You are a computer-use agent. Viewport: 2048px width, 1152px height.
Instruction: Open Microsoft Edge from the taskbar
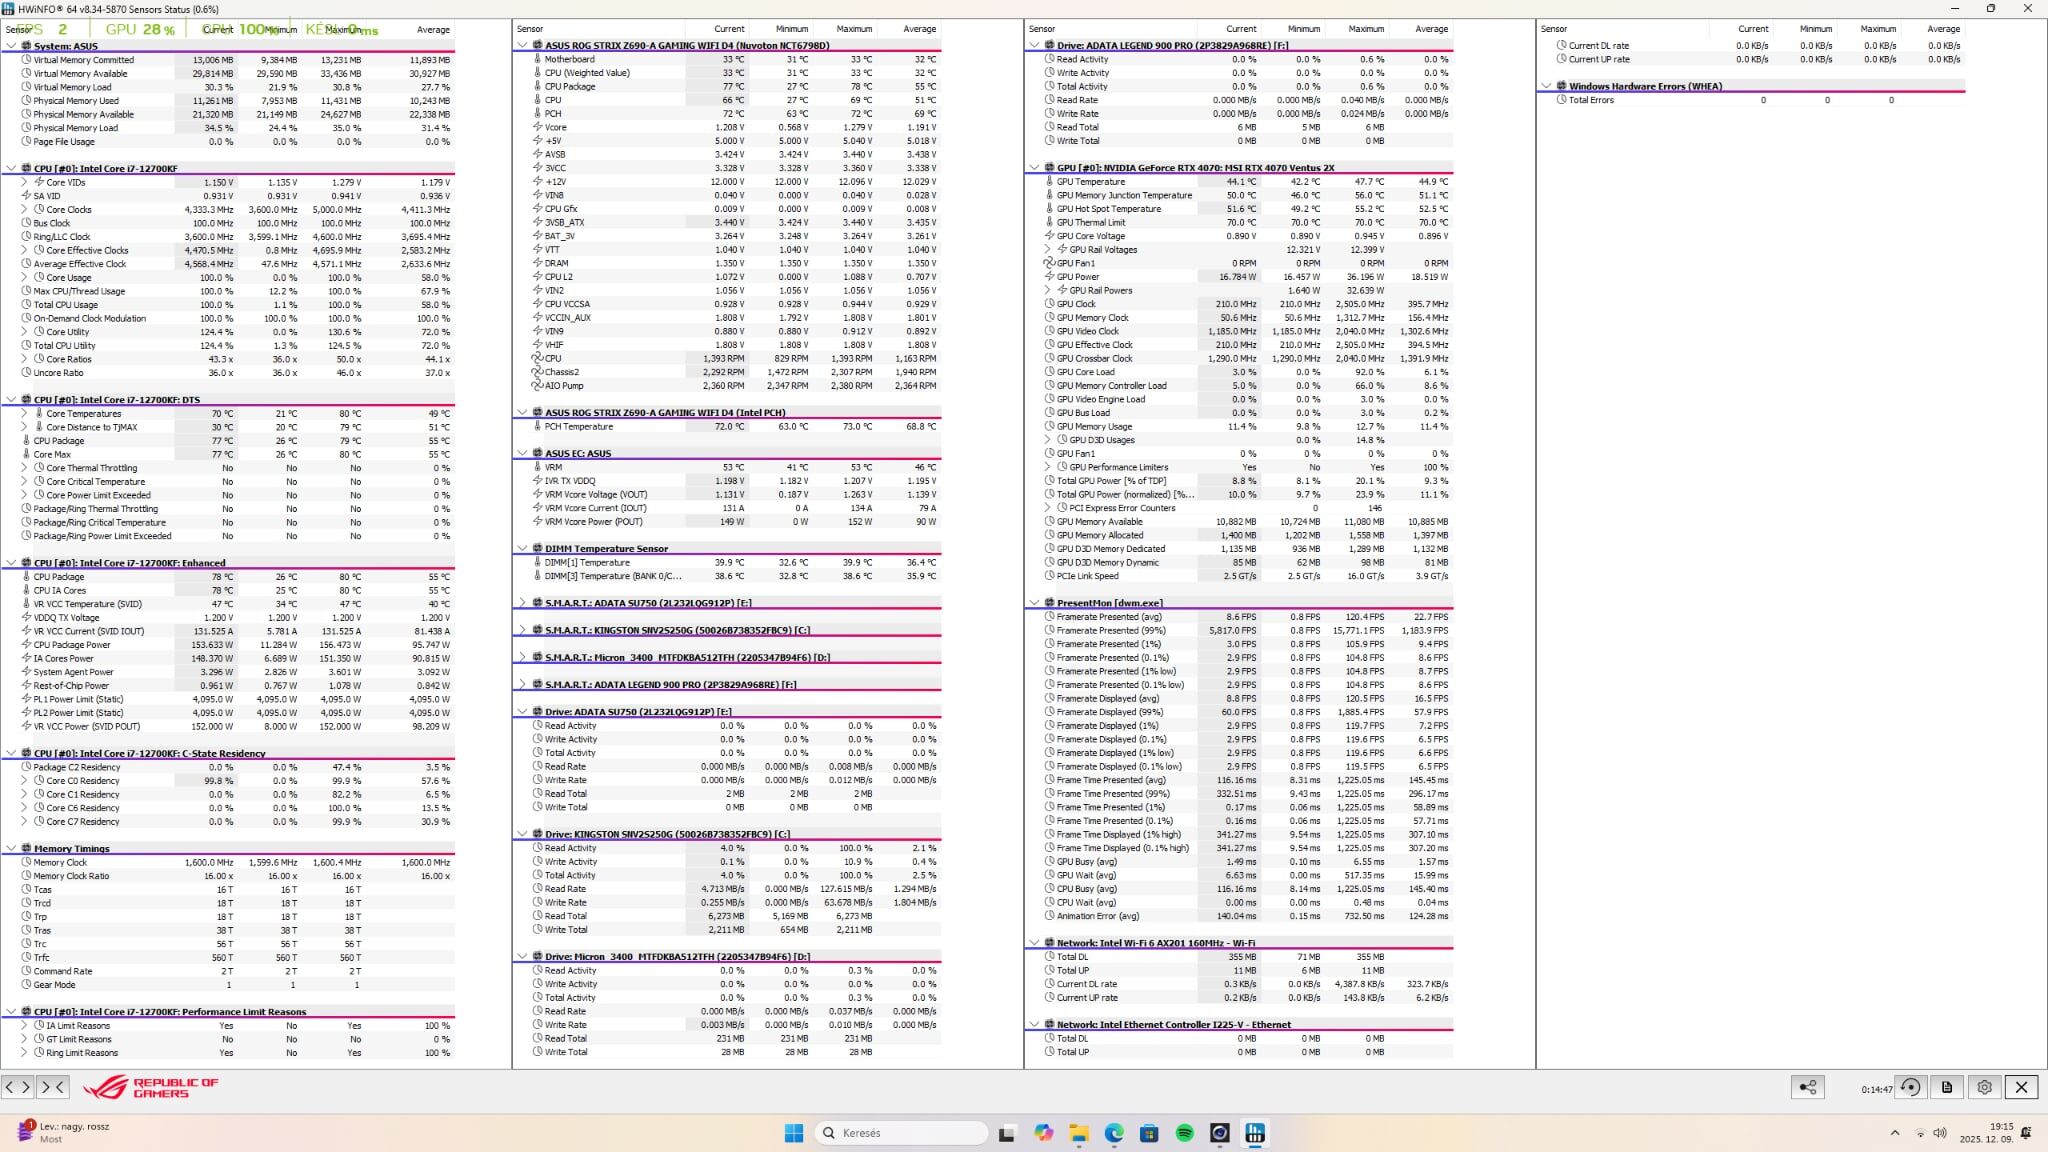pyautogui.click(x=1114, y=1133)
